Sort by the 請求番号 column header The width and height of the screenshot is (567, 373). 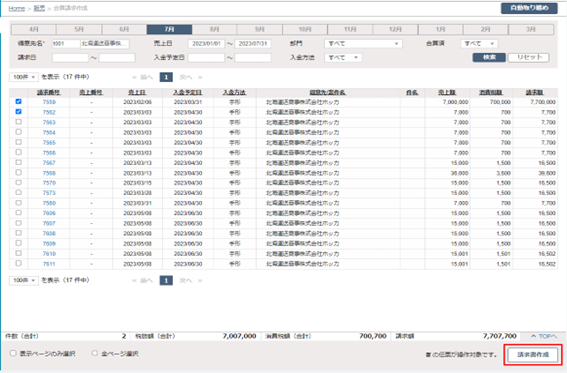pos(49,93)
